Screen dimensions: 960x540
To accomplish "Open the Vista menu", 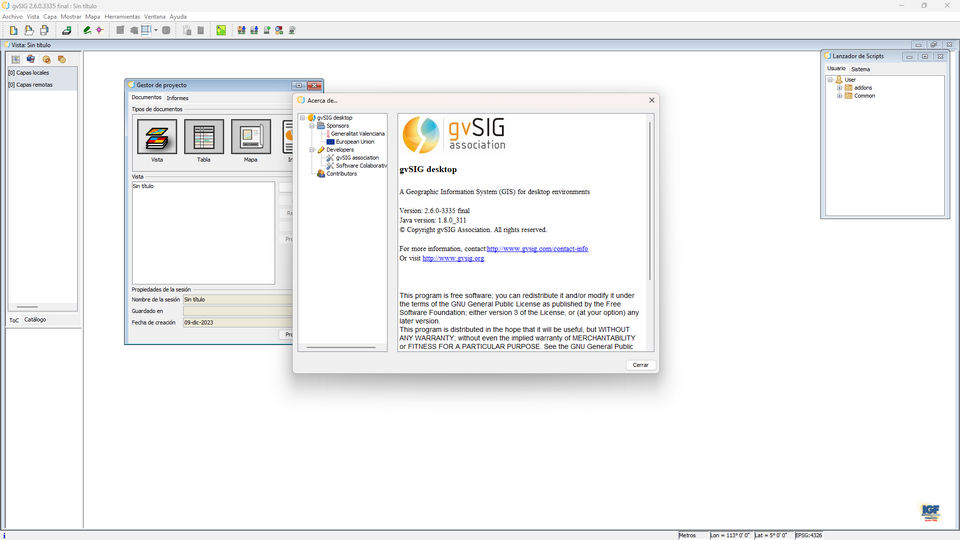I will tap(33, 17).
